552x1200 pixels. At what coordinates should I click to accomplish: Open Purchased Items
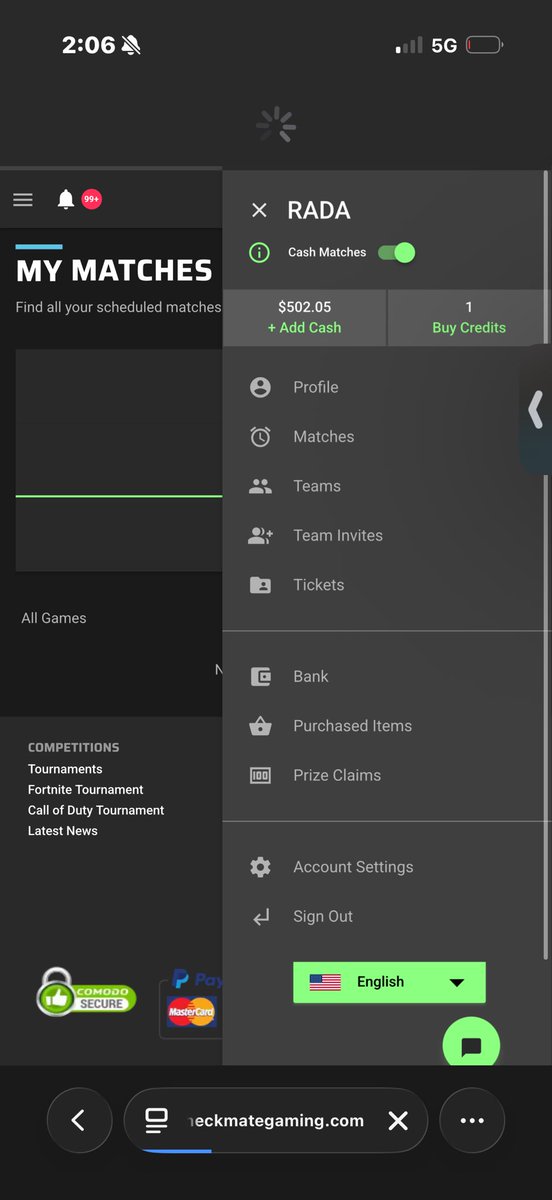[x=353, y=726]
